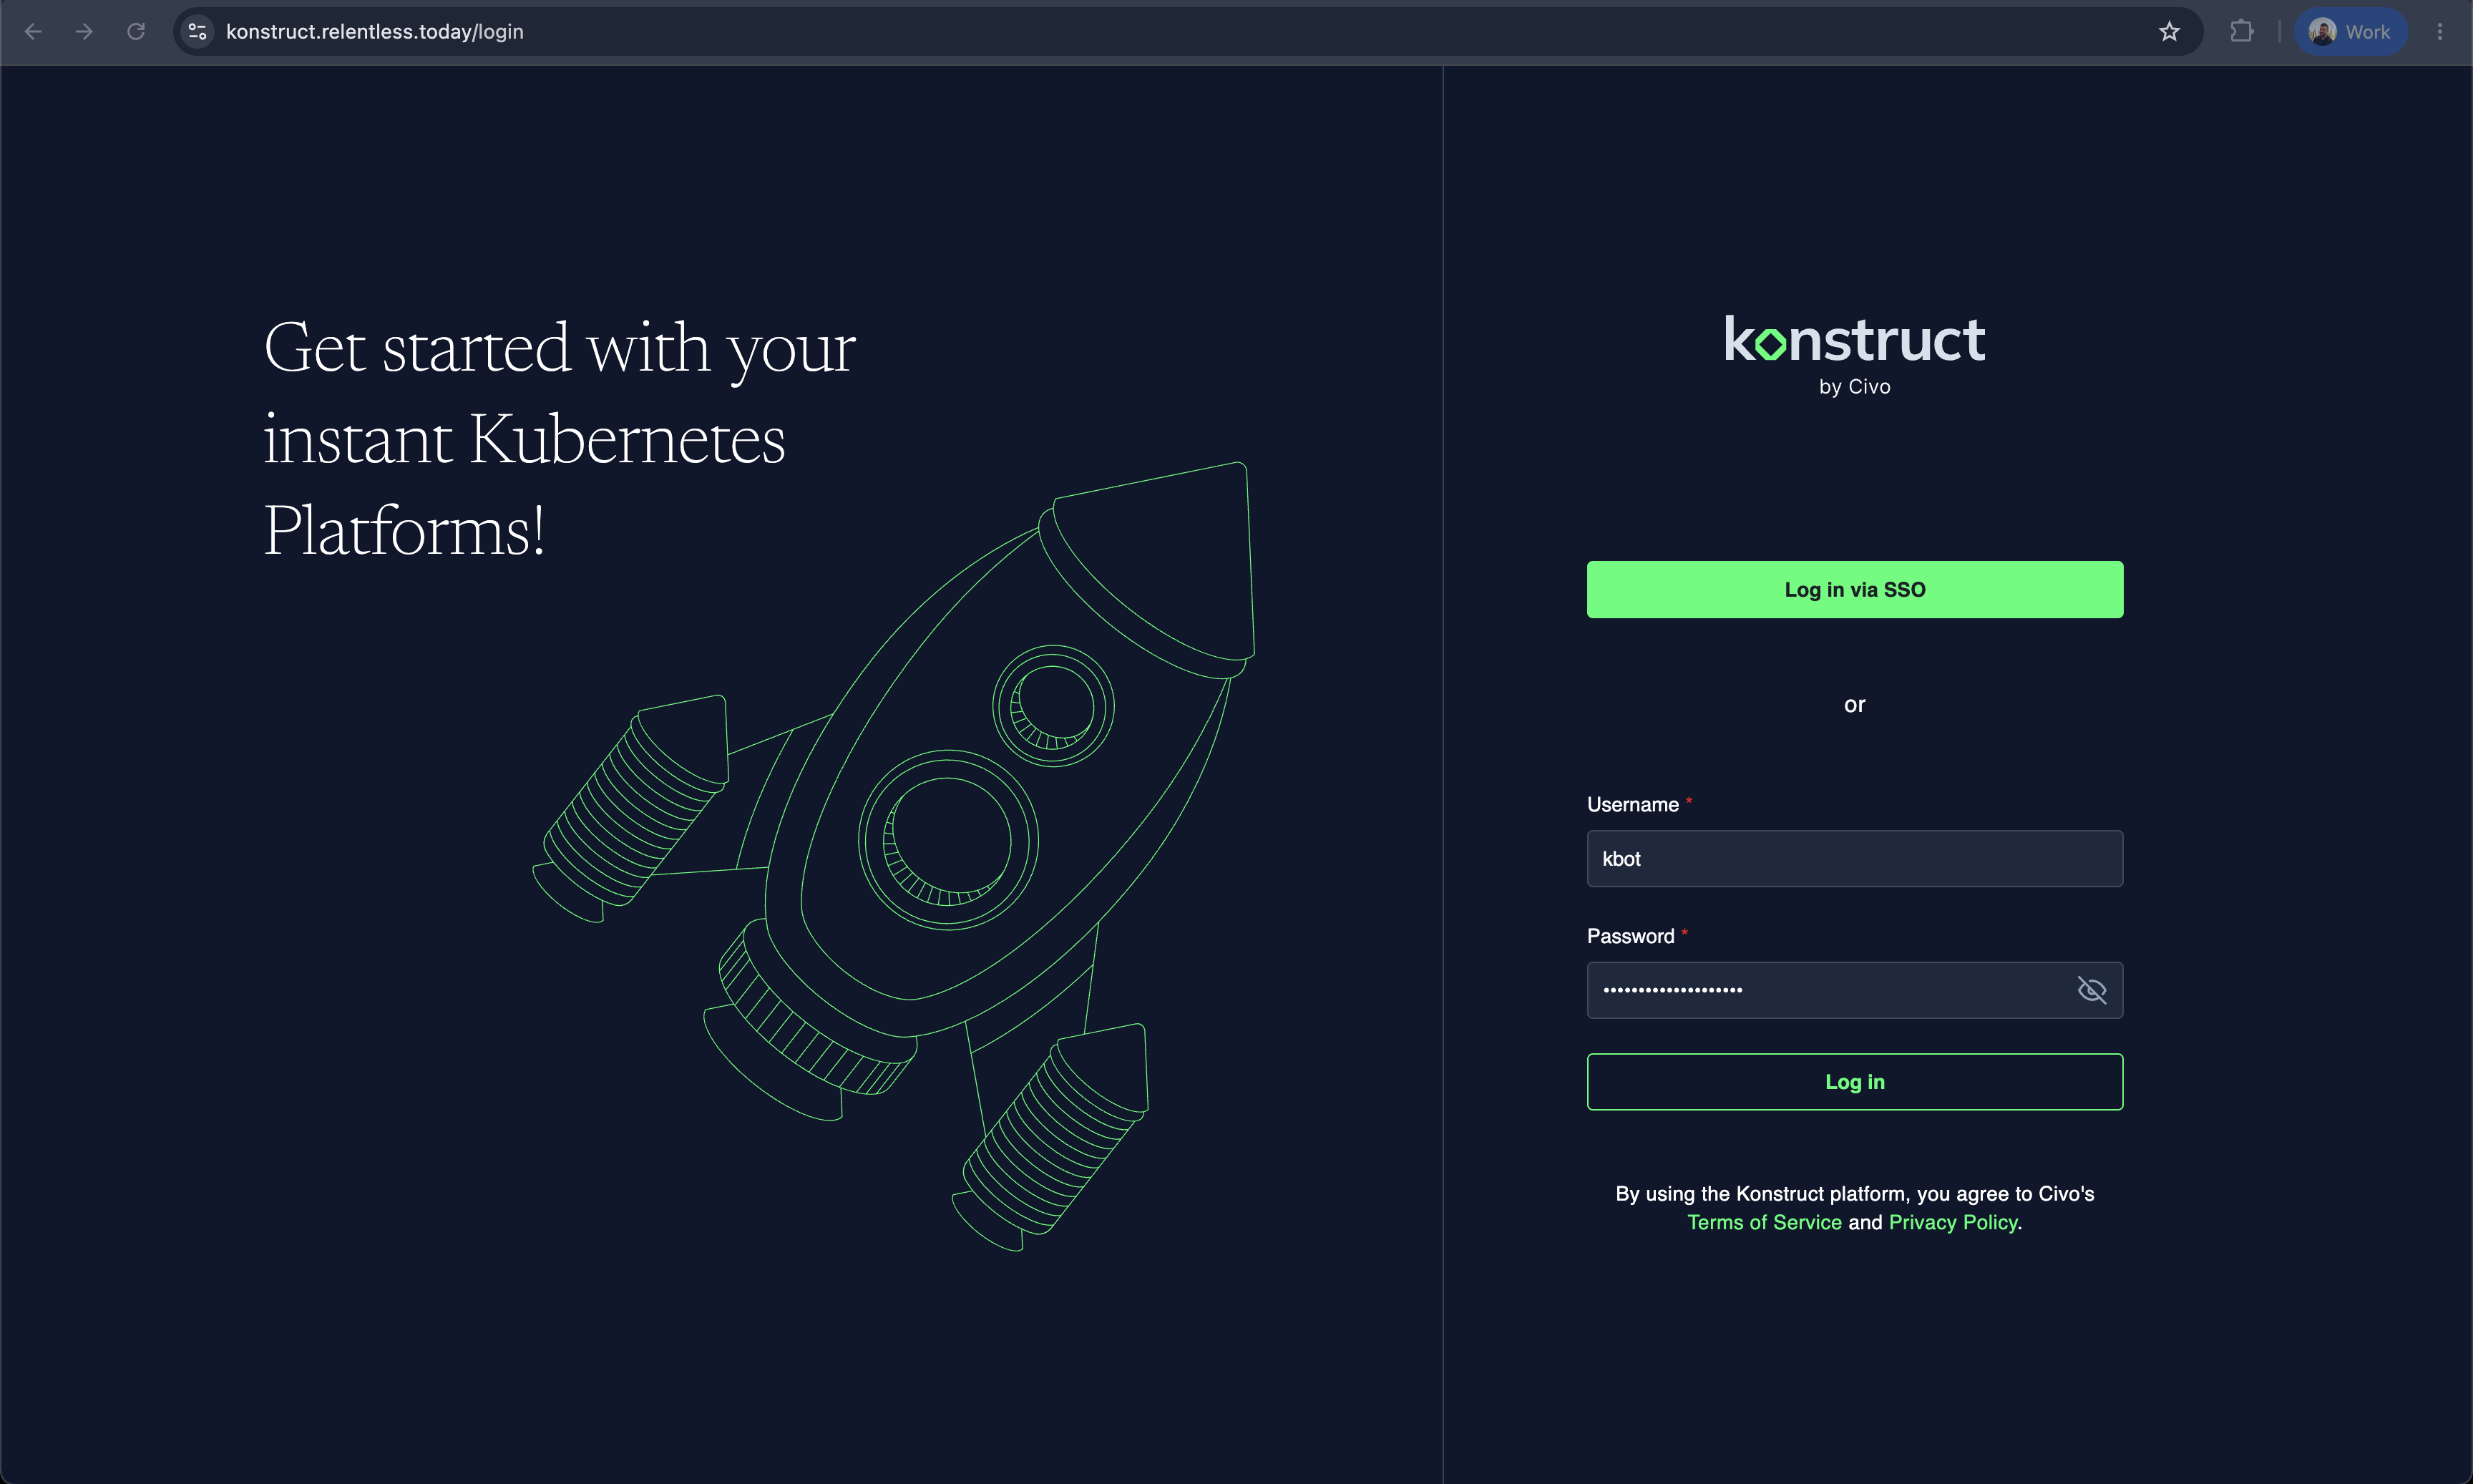Click the outlined Log in button
The image size is (2473, 1484).
point(1855,1082)
